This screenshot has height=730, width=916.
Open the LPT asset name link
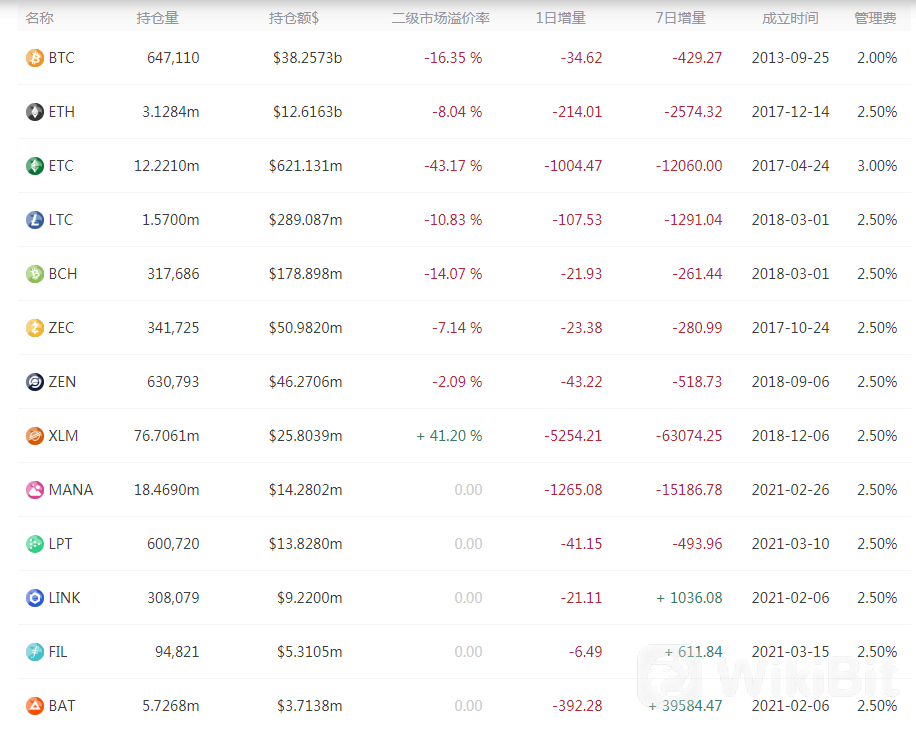tap(60, 544)
